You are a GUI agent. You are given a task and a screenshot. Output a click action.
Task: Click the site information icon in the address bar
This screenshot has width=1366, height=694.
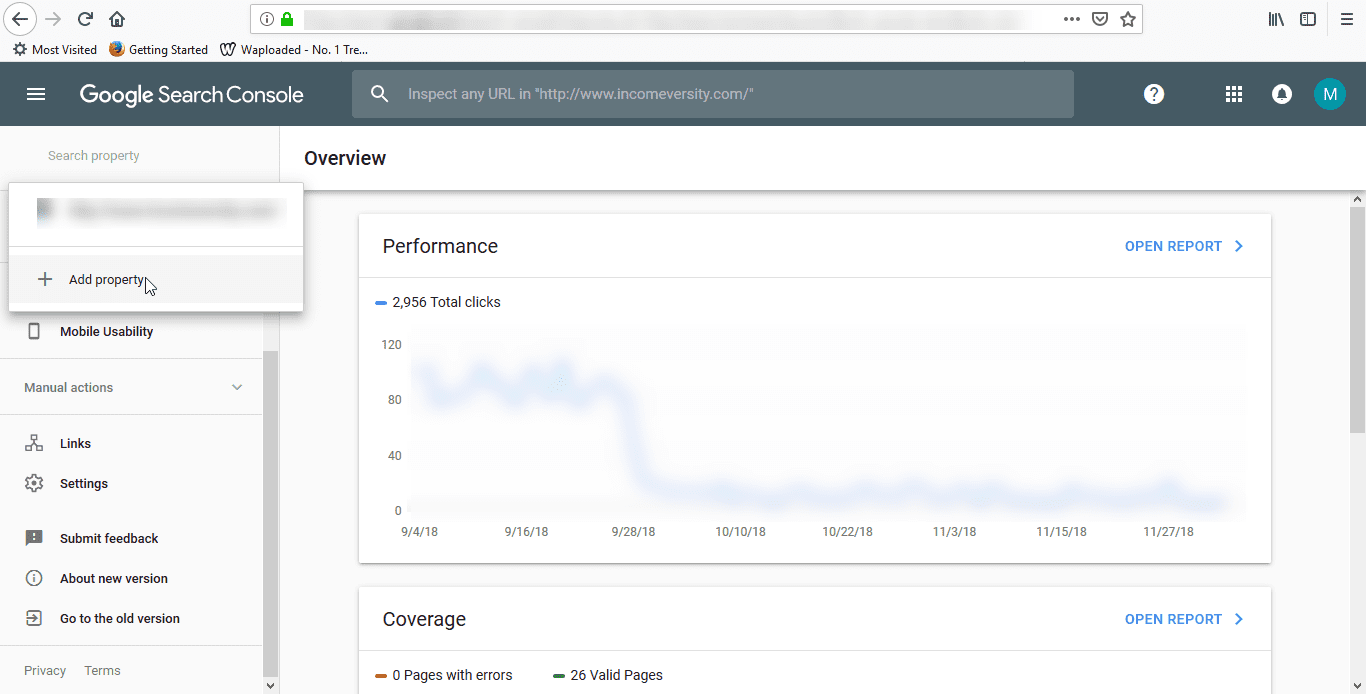tap(267, 19)
